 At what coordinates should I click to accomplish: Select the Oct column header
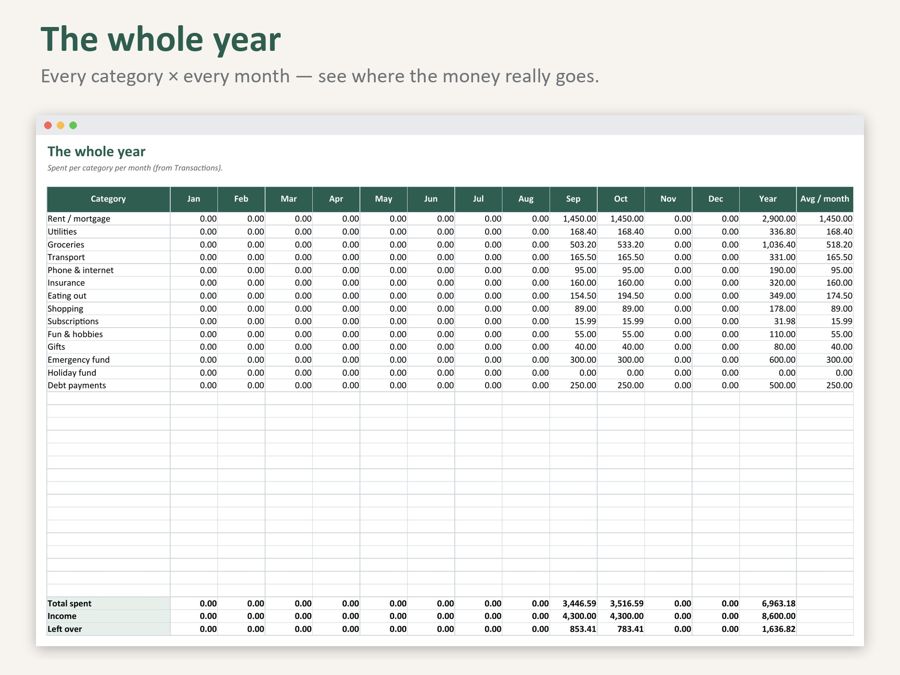coord(621,199)
